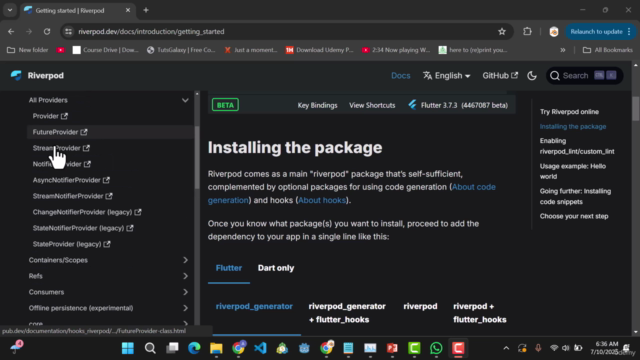Reload the page with refresh icon
This screenshot has height=360, width=640.
click(47, 31)
